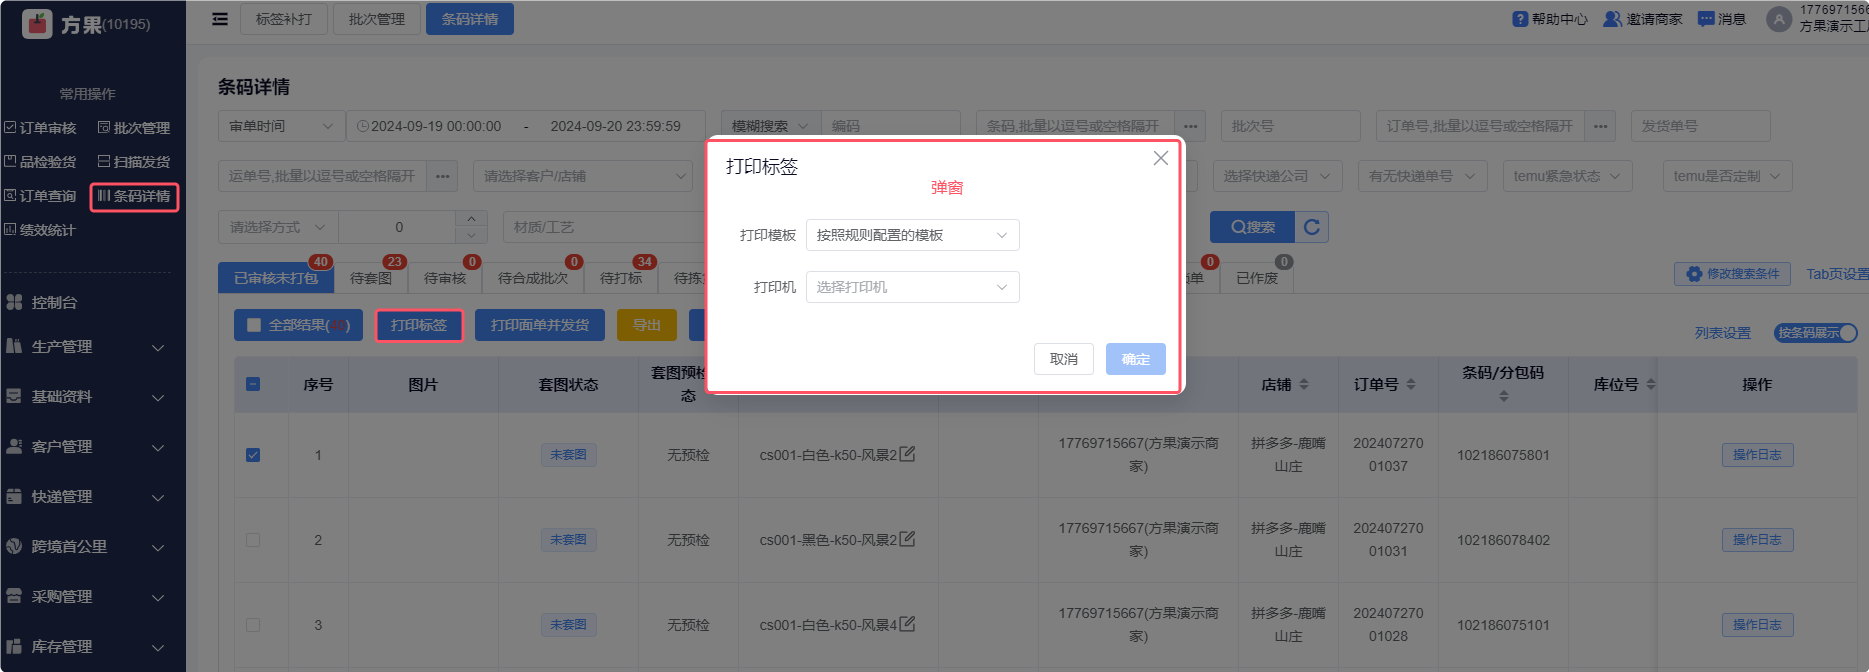Image resolution: width=1869 pixels, height=672 pixels.
Task: Open the 模糊搜索 dropdown
Action: (x=770, y=126)
